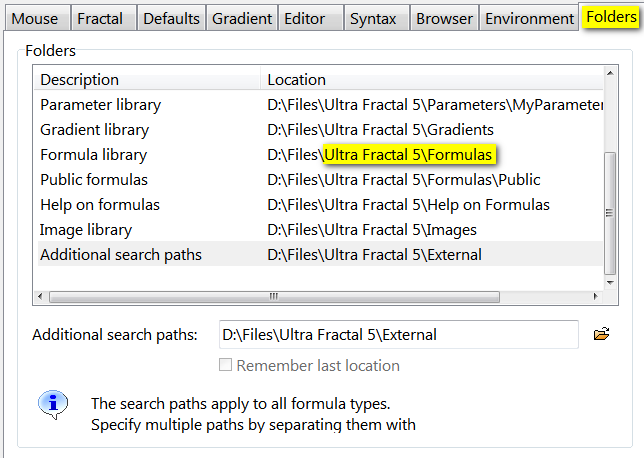Open the browse folder icon
Screen dimensions: 644x458
601,334
